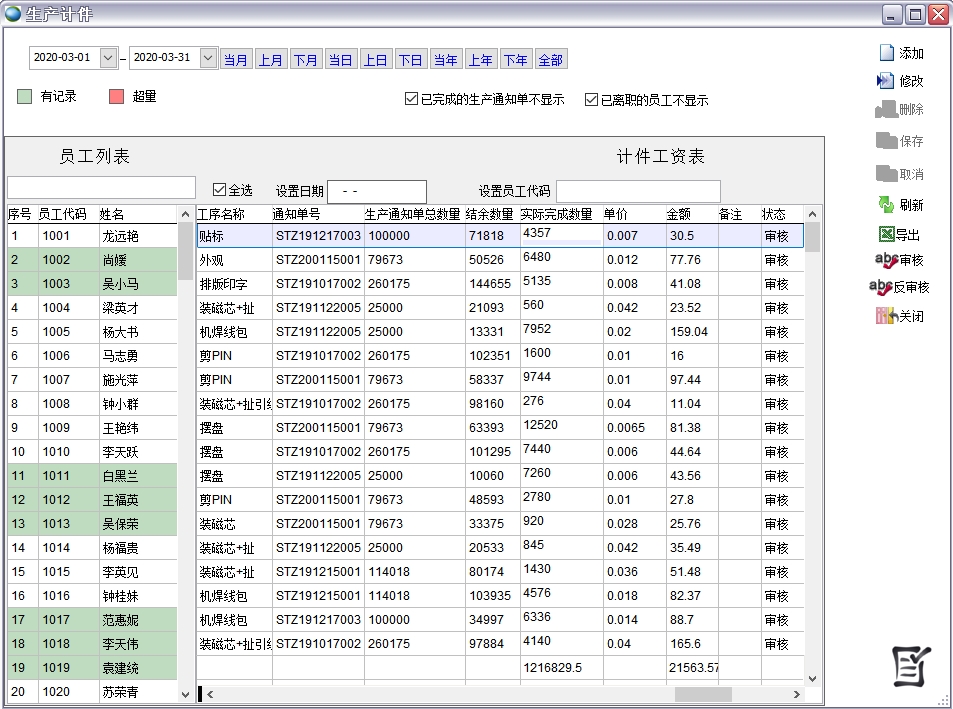Click the 修改 (Modify) icon

pyautogui.click(x=886, y=81)
